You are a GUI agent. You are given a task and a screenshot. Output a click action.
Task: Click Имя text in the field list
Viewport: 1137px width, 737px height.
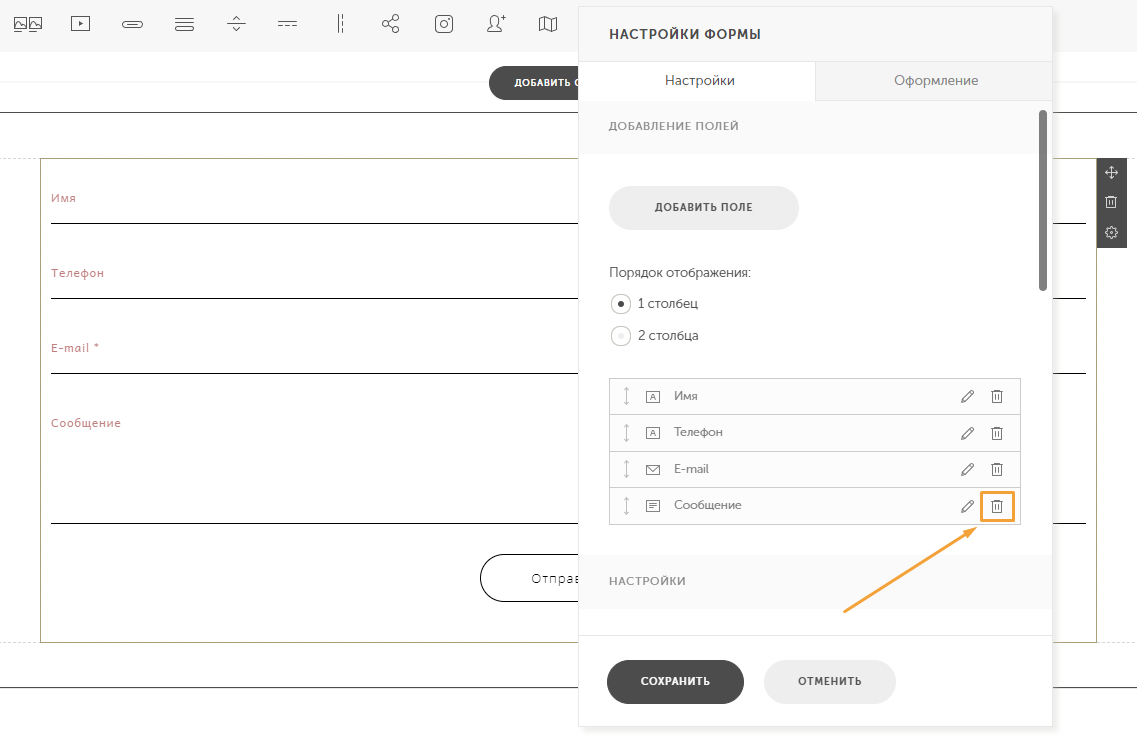coord(685,396)
